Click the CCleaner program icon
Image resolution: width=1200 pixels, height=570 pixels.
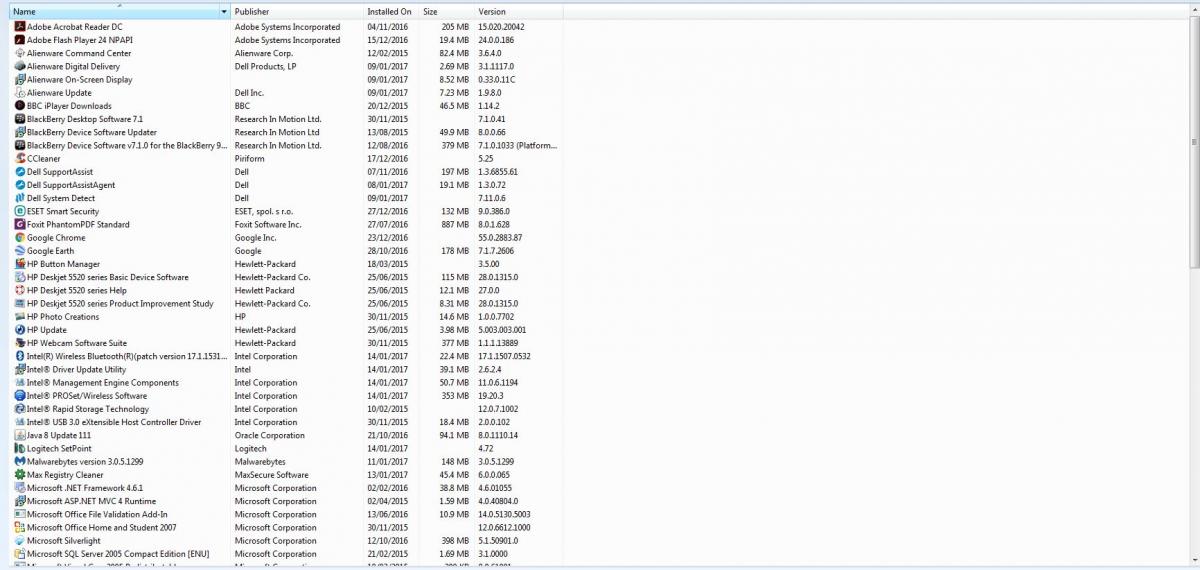click(20, 158)
